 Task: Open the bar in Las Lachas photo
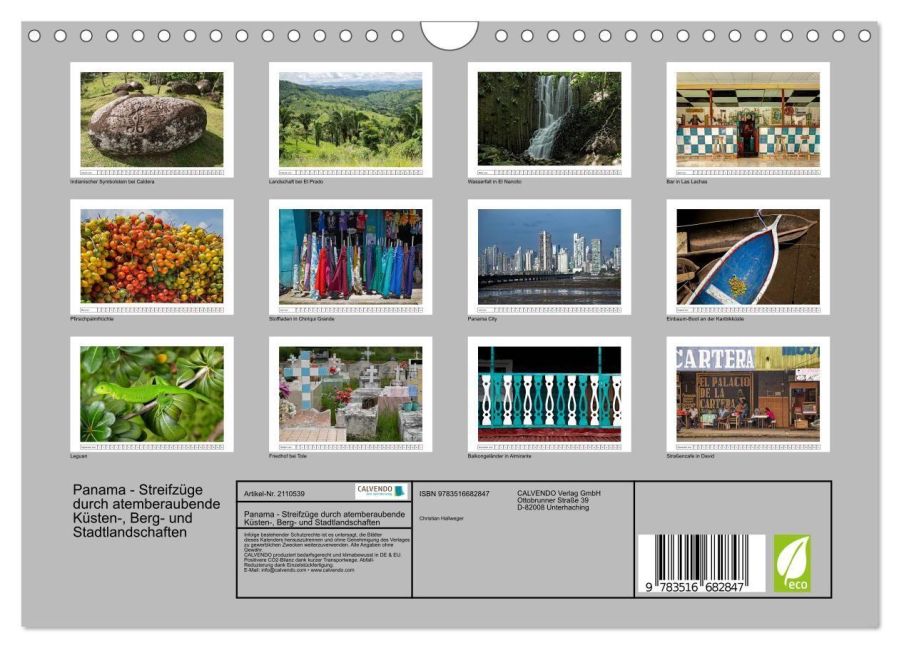click(748, 120)
